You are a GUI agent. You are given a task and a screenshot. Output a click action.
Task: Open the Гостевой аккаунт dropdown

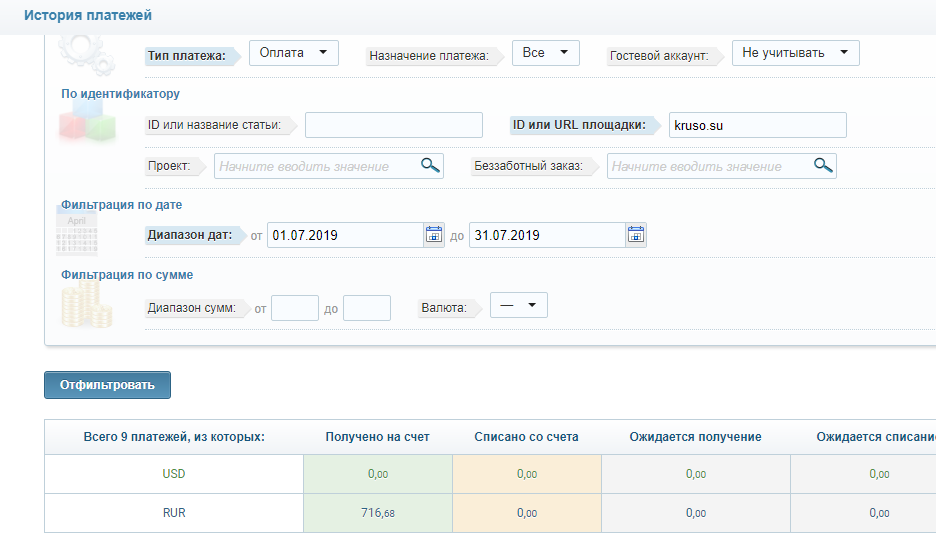click(795, 53)
